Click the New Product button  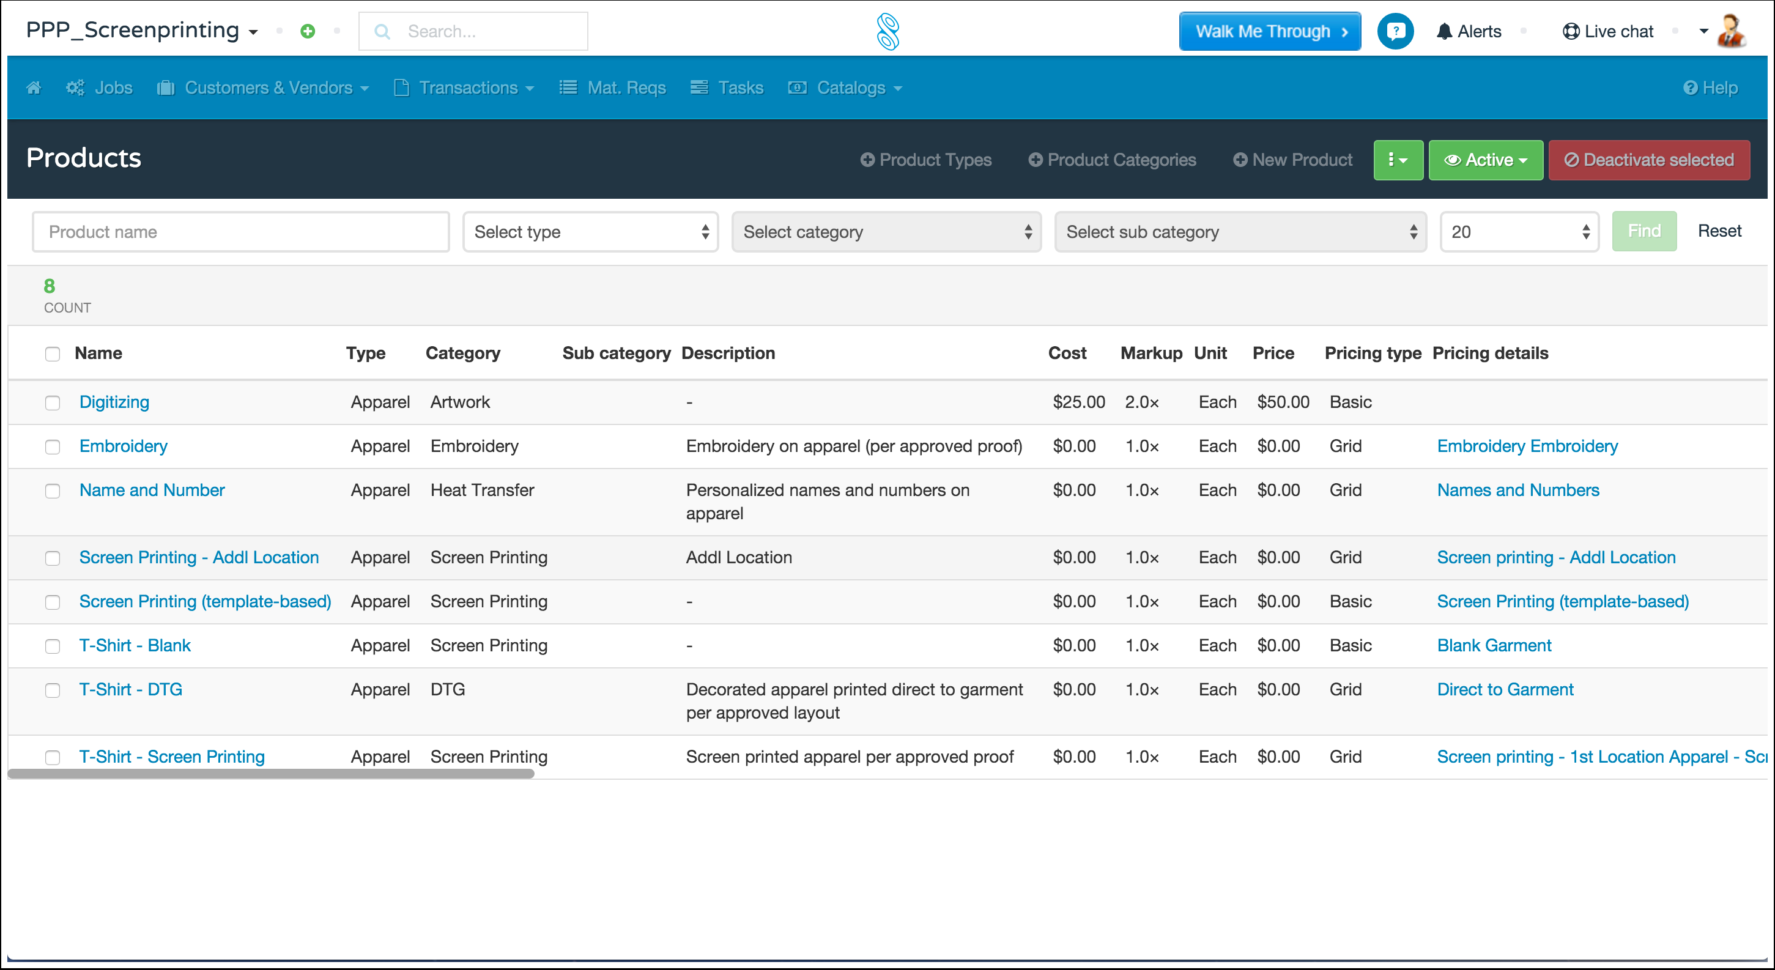point(1292,160)
